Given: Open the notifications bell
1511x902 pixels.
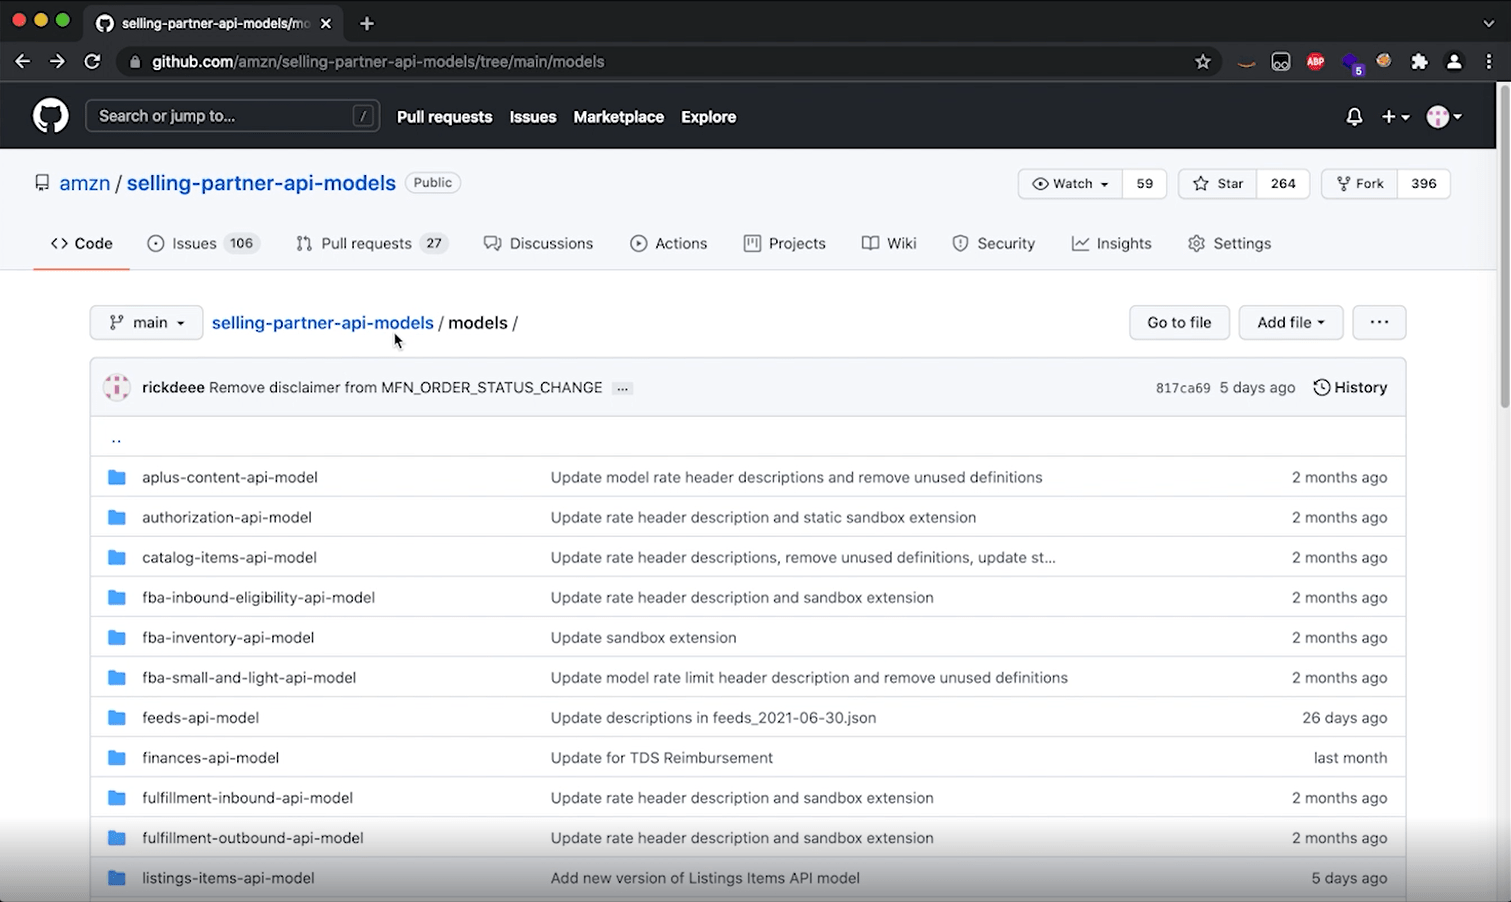Looking at the screenshot, I should [1354, 117].
